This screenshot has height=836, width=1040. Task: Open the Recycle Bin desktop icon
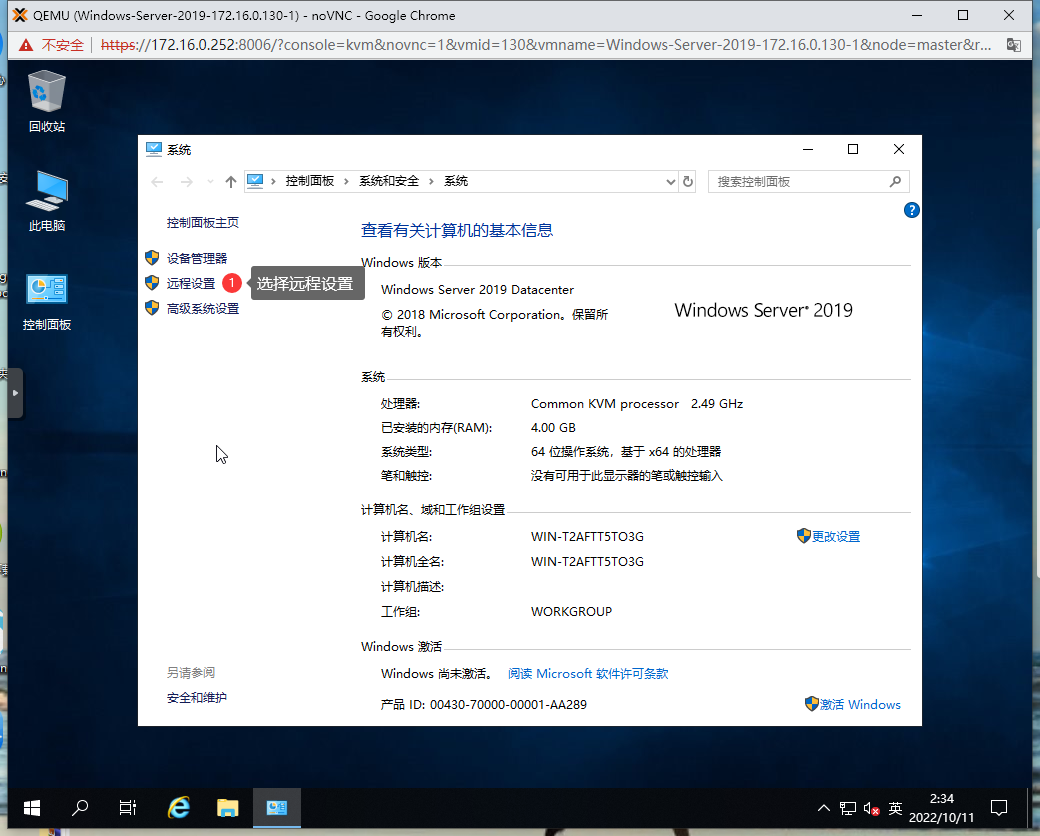point(46,101)
